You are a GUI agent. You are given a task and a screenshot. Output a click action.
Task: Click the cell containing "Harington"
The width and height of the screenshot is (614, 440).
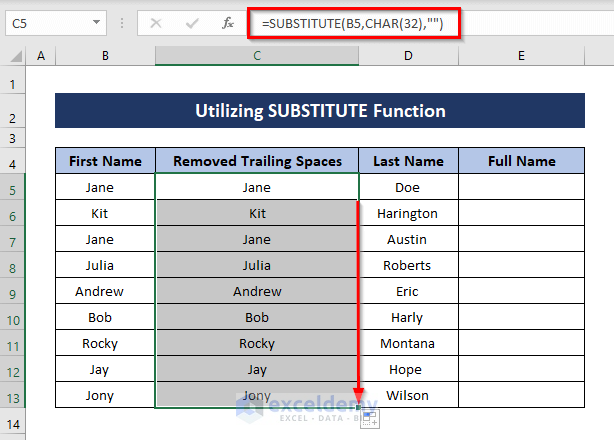click(x=408, y=213)
